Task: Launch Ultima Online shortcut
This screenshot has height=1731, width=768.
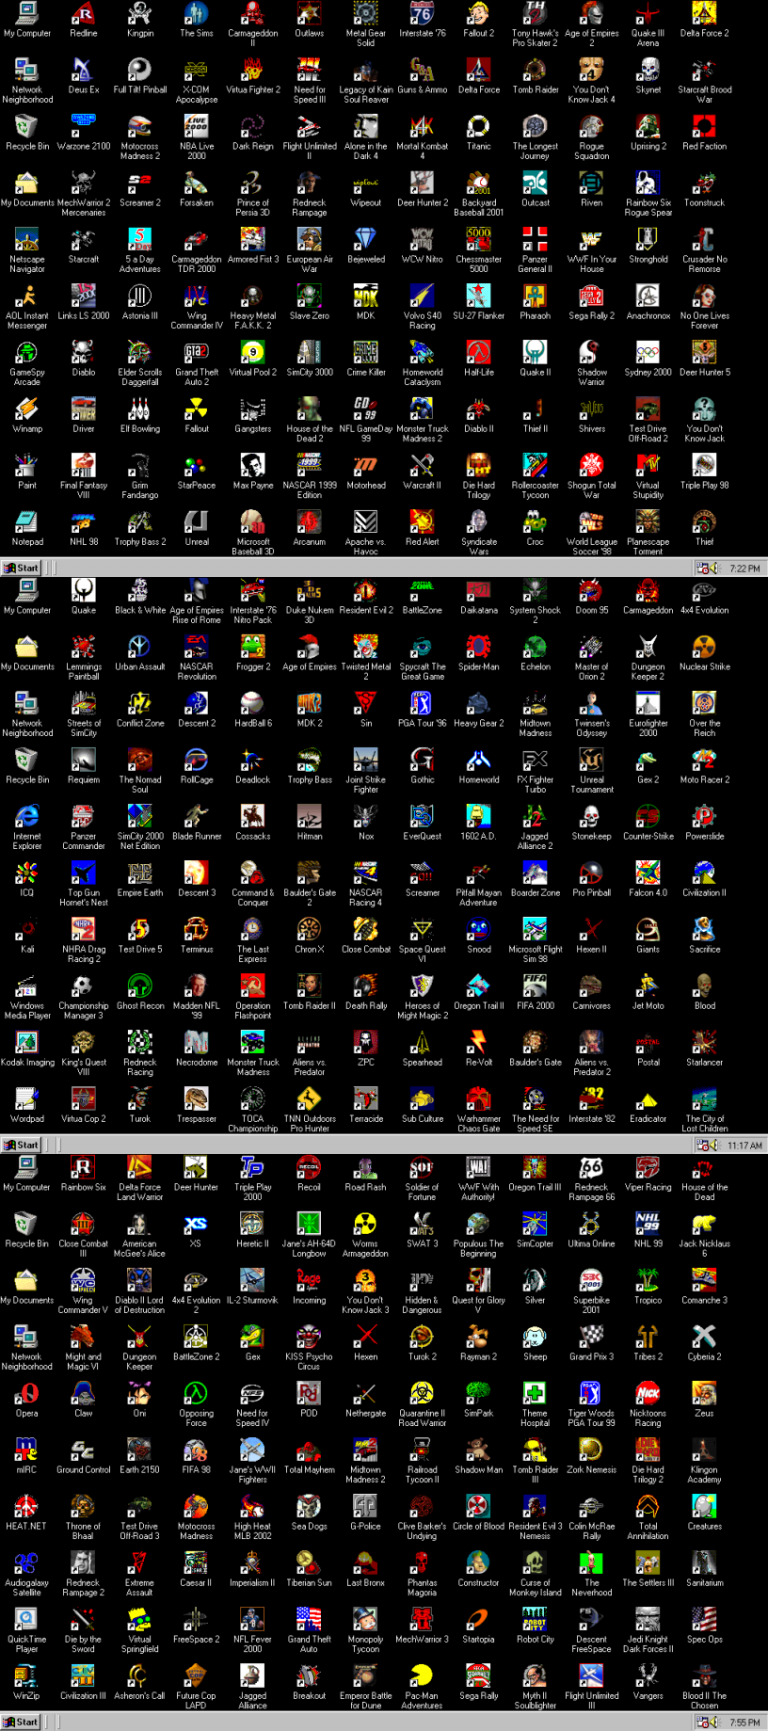Action: pos(592,1223)
